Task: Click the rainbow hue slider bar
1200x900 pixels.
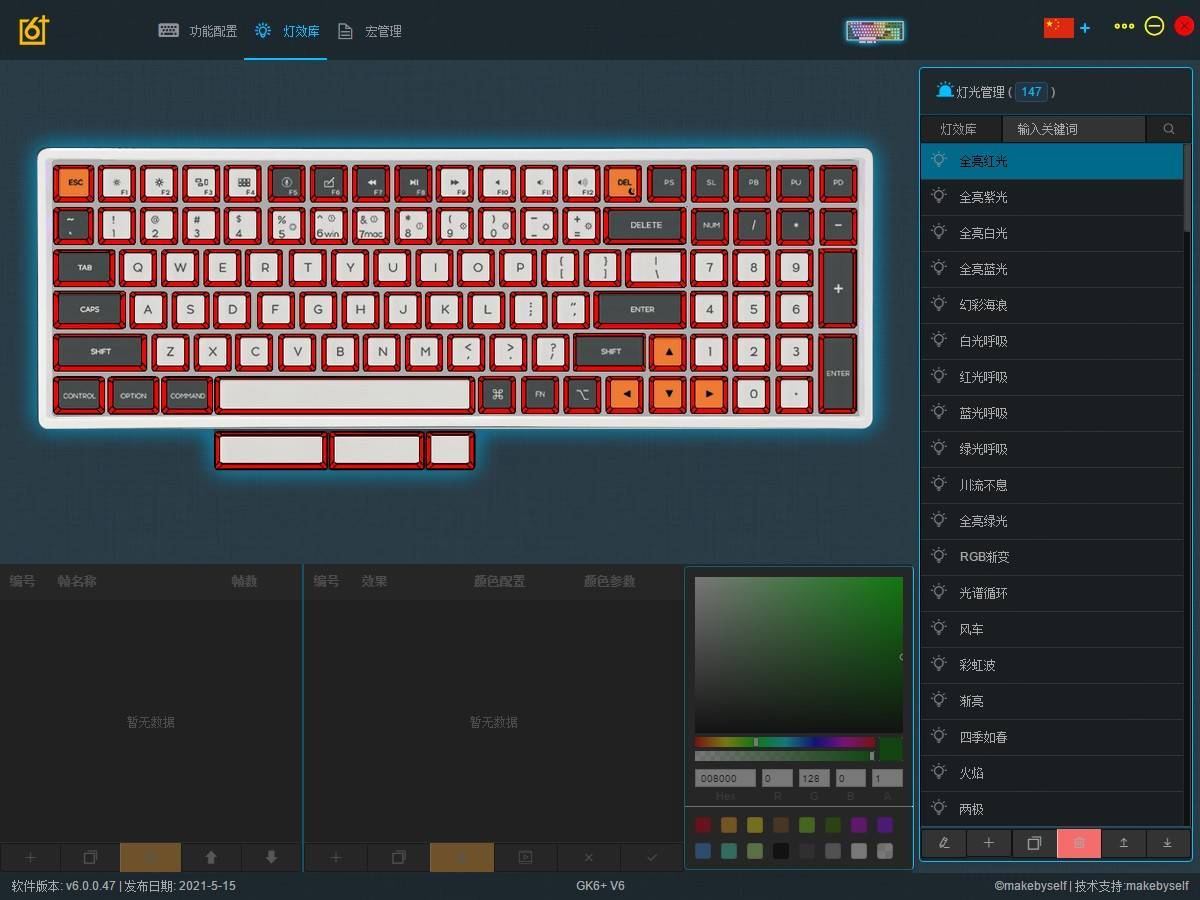Action: click(784, 742)
